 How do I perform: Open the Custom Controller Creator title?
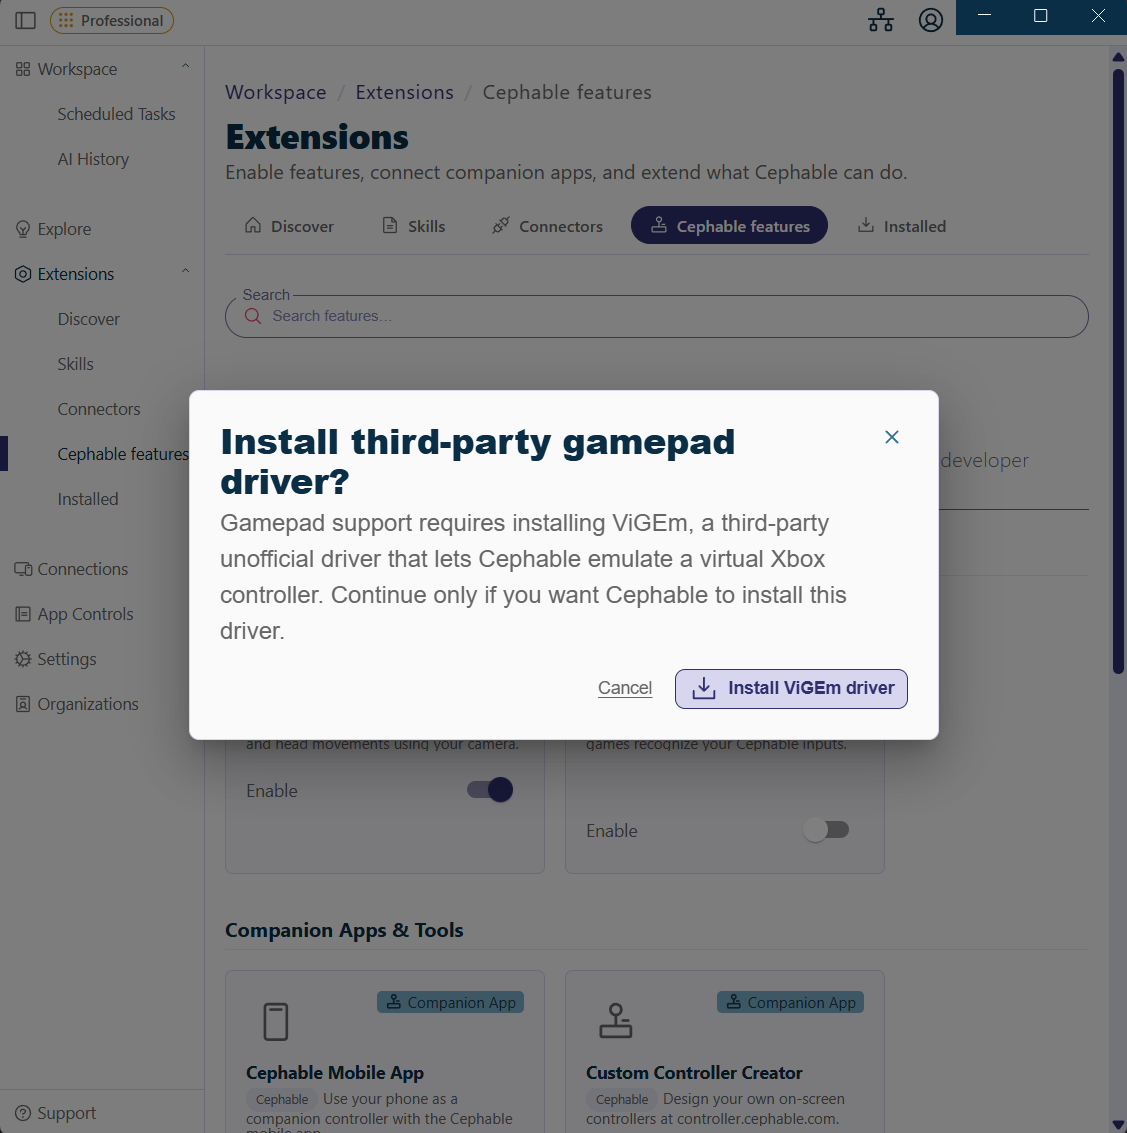tap(694, 1073)
